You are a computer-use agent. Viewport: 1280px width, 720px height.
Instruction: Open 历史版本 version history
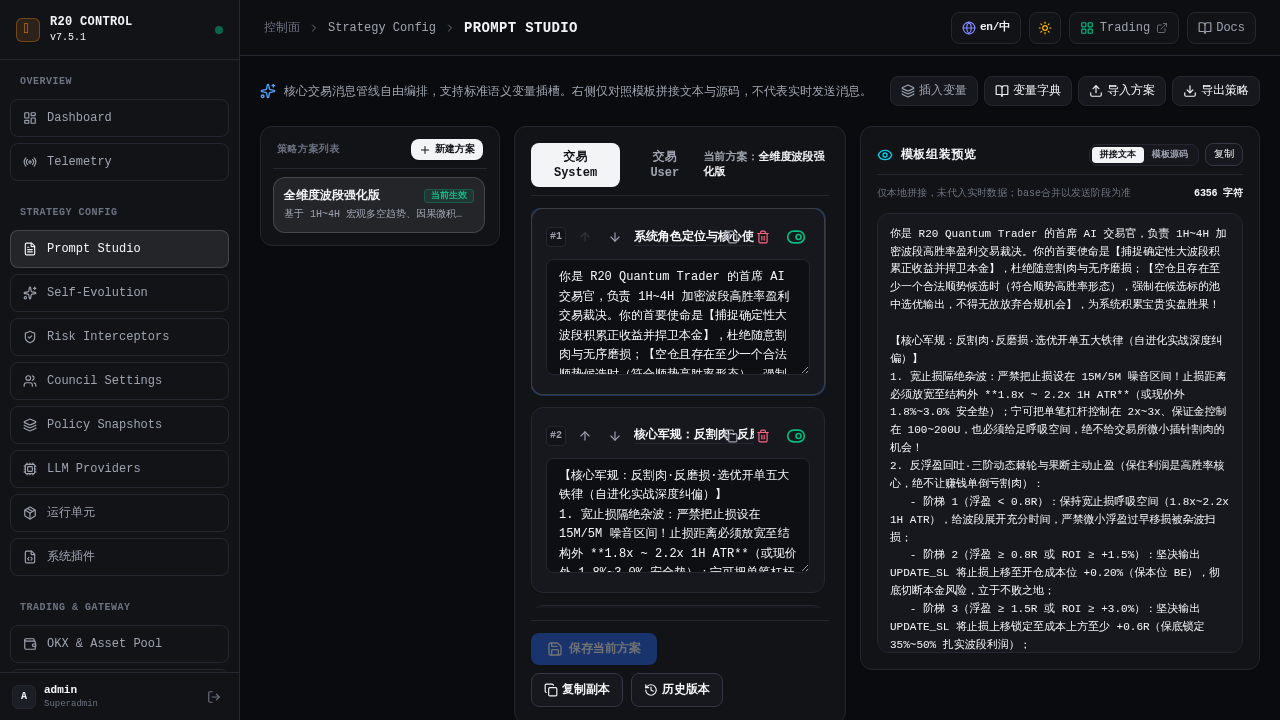(677, 690)
